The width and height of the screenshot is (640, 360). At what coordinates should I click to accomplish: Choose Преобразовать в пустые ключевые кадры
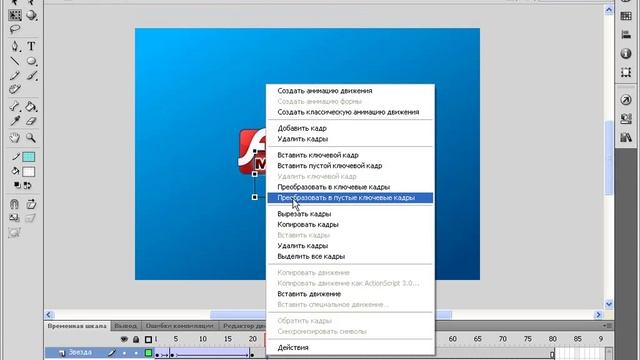point(350,198)
